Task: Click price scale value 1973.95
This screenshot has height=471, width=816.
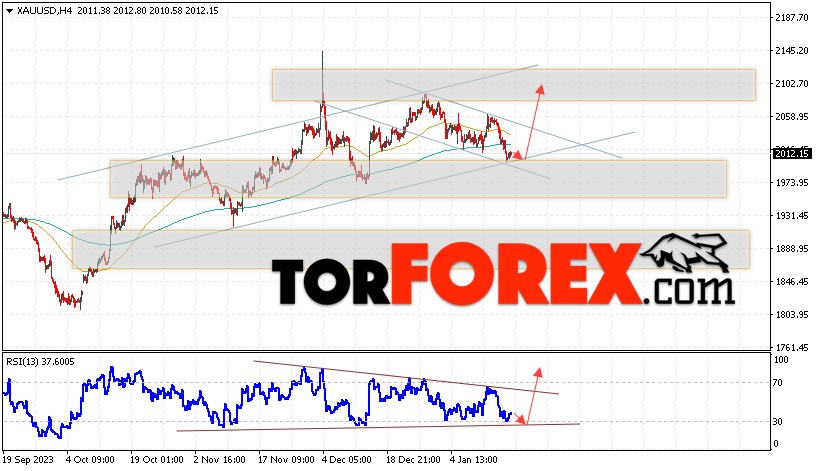Action: (x=792, y=183)
